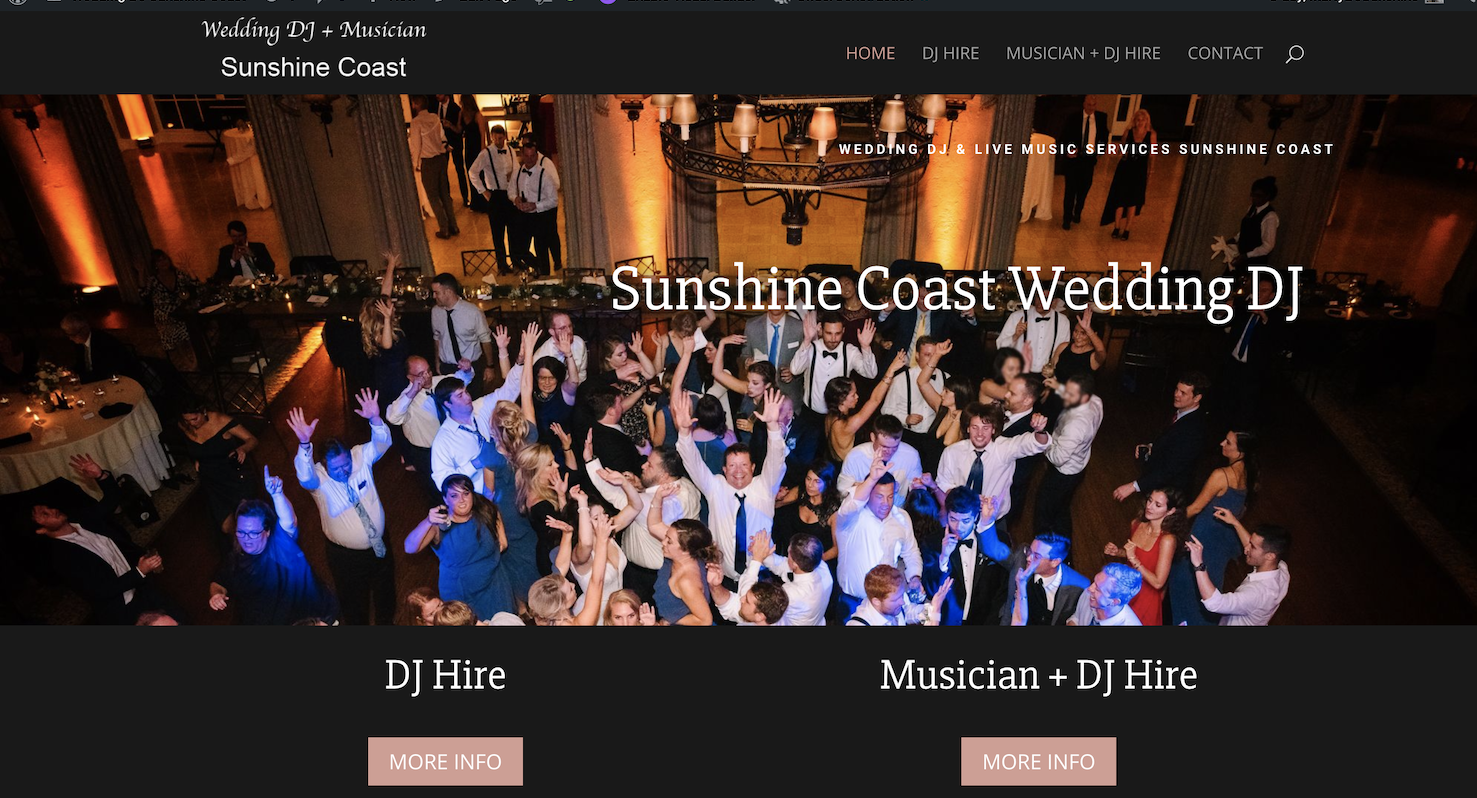This screenshot has width=1477, height=798.
Task: Click MORE INFO under Musician + DJ Hire
Action: (x=1038, y=761)
